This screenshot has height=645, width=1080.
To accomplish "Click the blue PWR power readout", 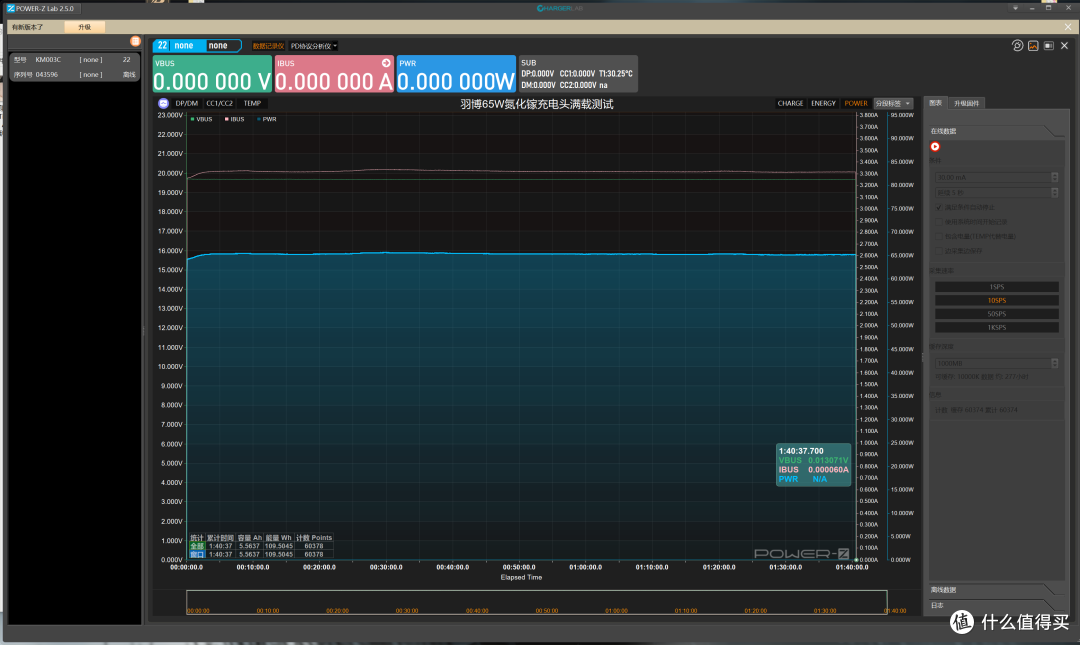I will (x=456, y=74).
